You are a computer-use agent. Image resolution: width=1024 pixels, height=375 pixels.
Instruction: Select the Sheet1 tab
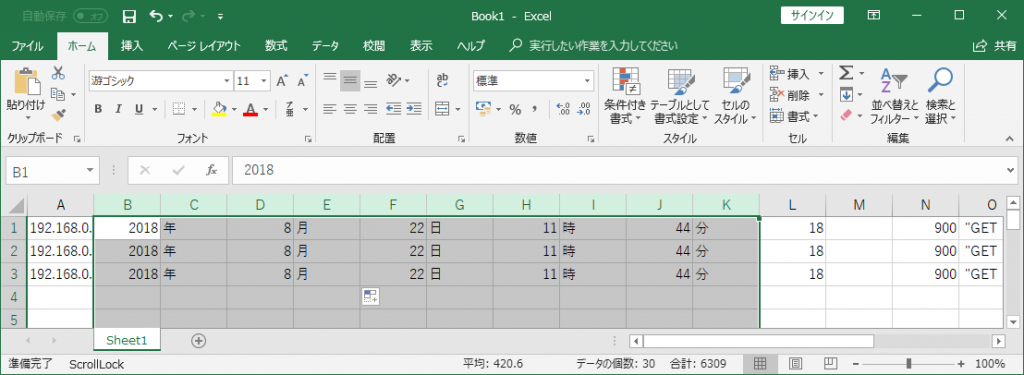point(127,340)
